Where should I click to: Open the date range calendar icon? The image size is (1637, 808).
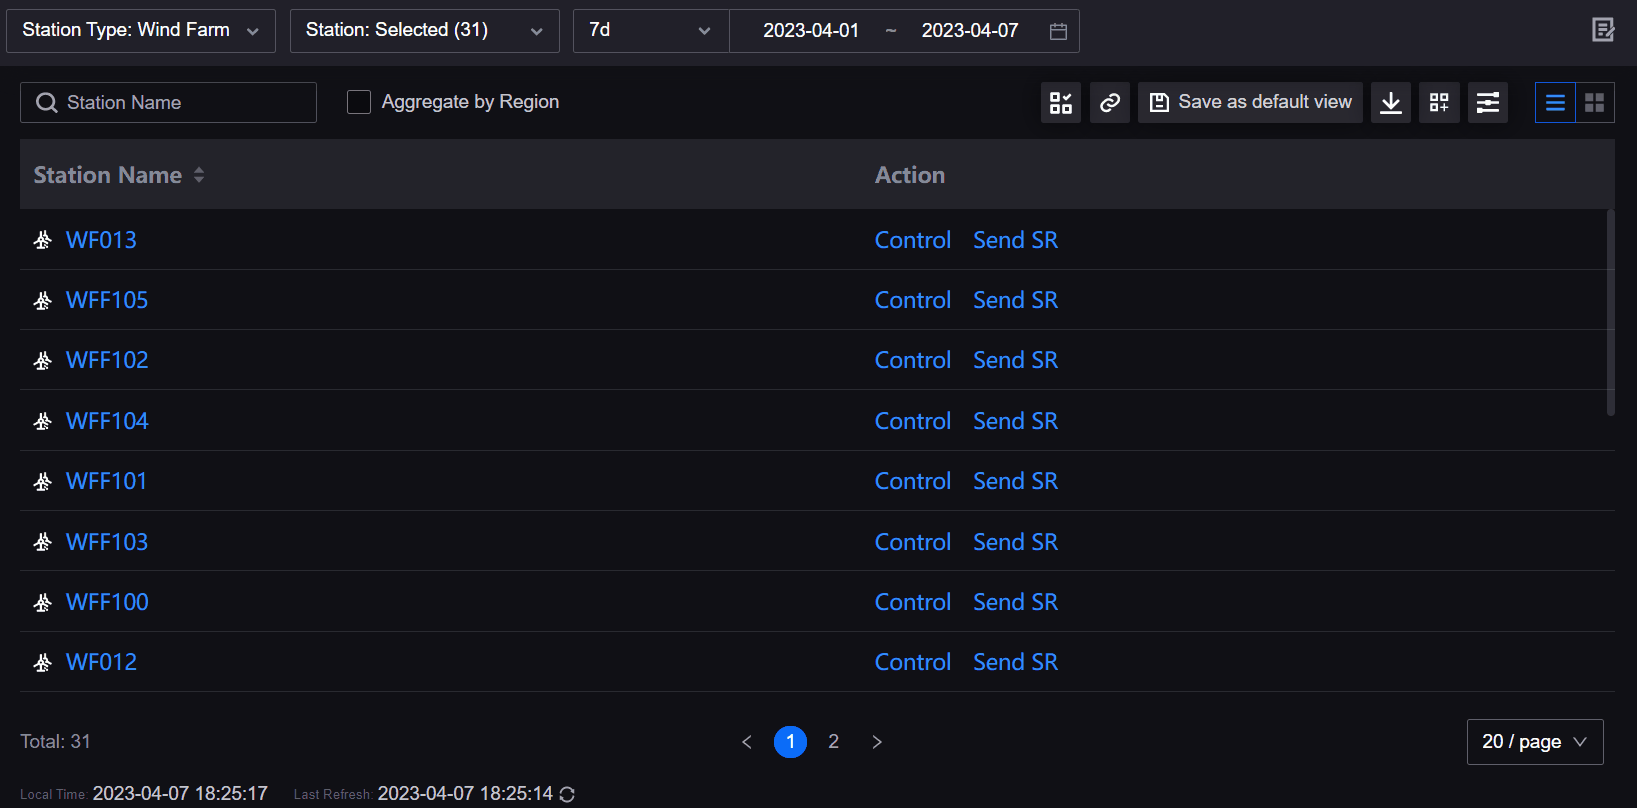(1058, 31)
